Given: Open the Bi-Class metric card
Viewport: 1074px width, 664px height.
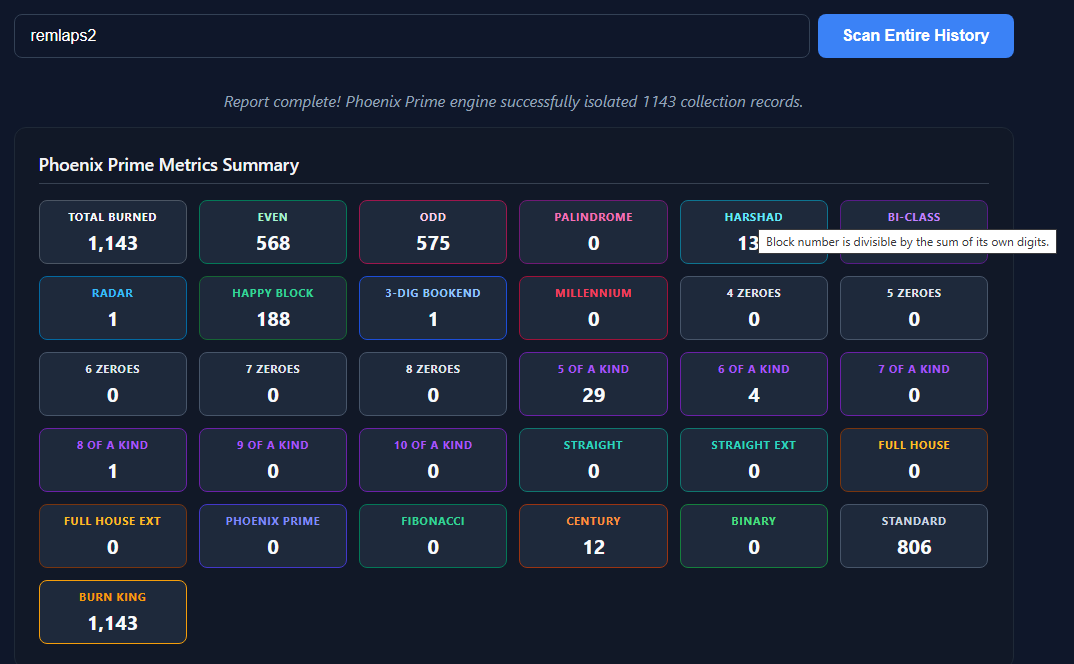Looking at the screenshot, I should [914, 215].
